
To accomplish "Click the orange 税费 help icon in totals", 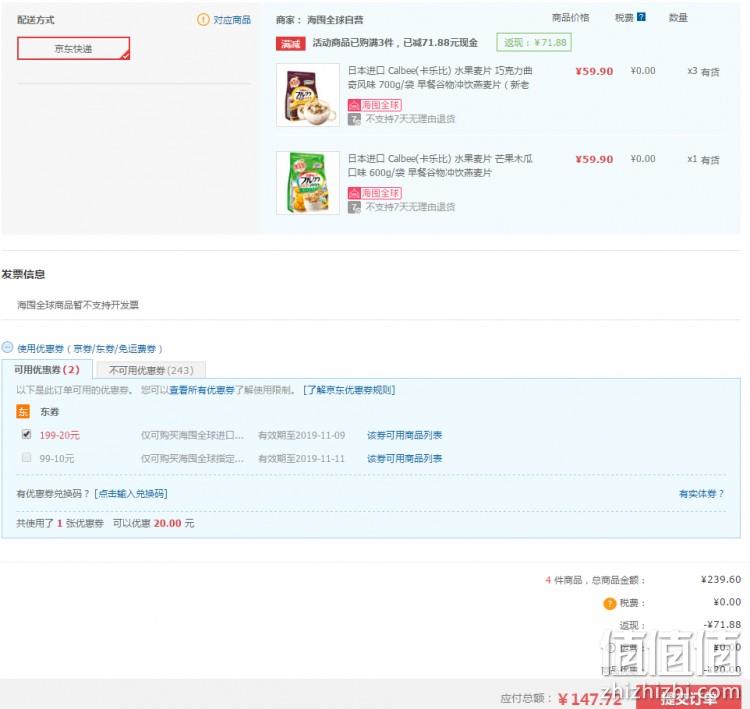I will pos(609,604).
